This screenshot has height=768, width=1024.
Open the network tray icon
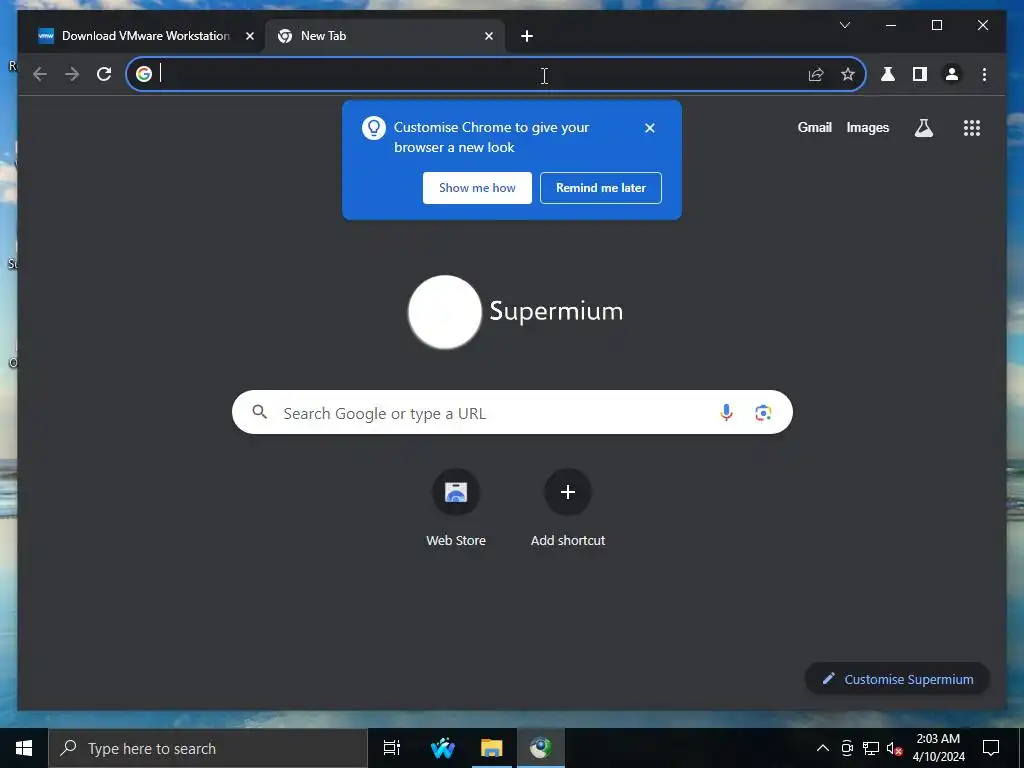point(871,748)
